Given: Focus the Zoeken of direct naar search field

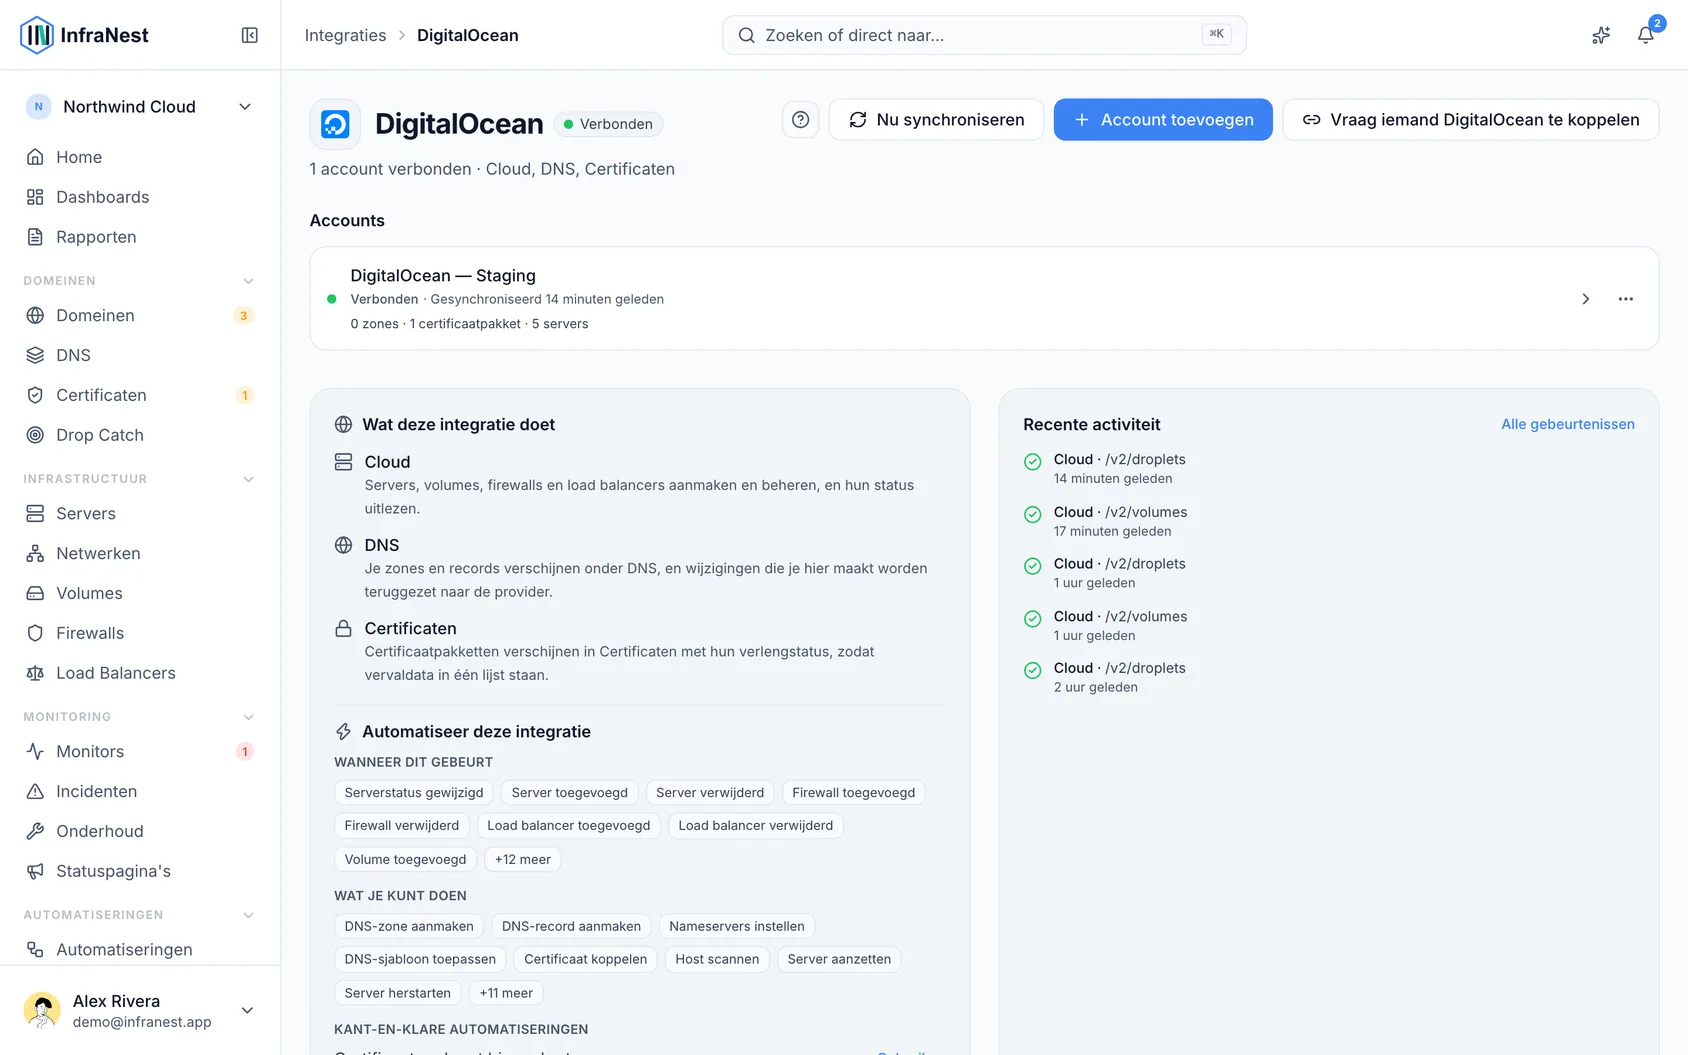Looking at the screenshot, I should (x=984, y=35).
